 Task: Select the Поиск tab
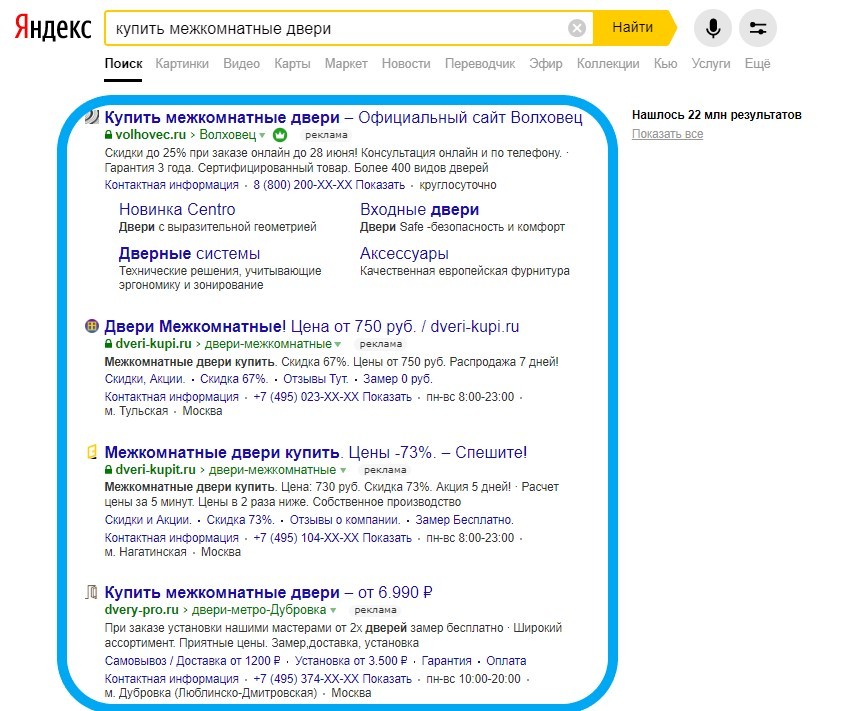[124, 64]
